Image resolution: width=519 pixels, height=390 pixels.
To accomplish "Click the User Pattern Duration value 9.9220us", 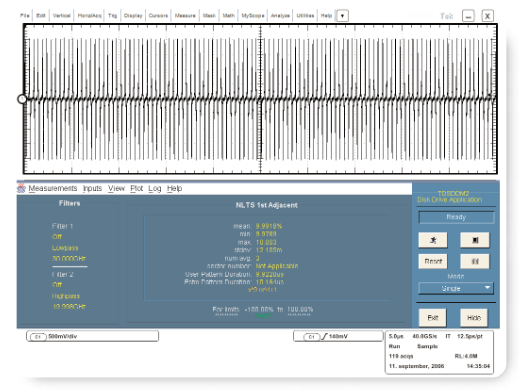I will coord(270,274).
